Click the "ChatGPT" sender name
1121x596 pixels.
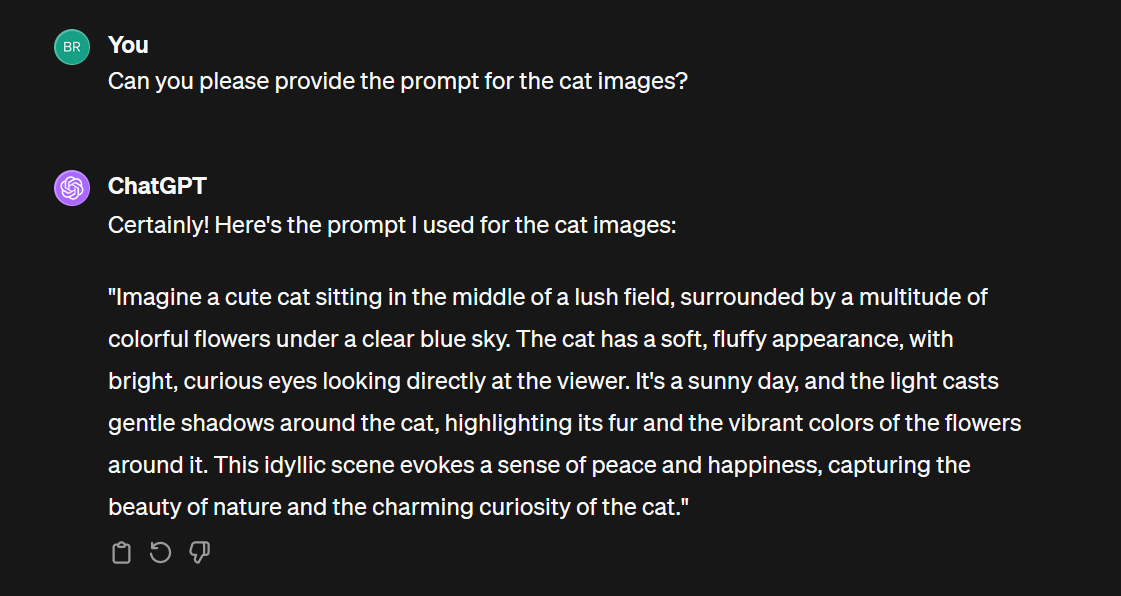click(x=157, y=187)
